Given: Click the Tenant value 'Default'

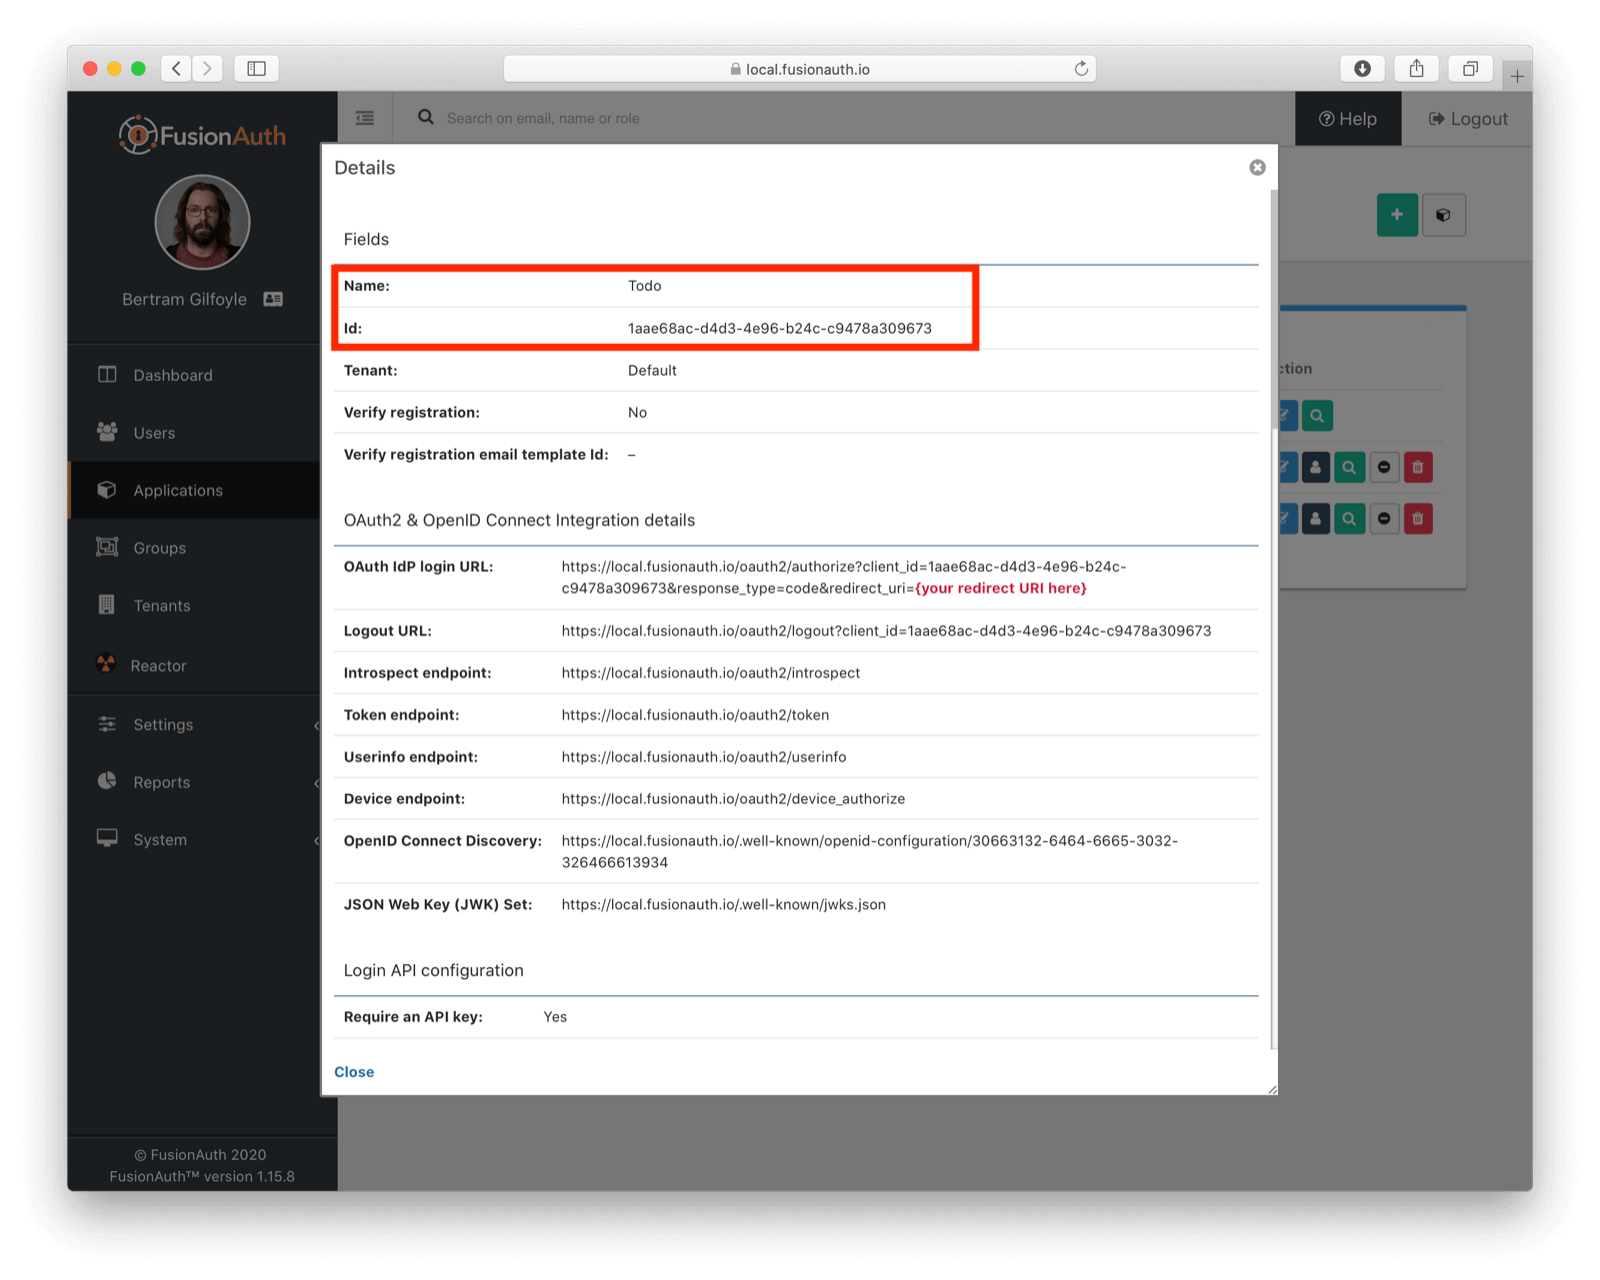Looking at the screenshot, I should coord(652,370).
